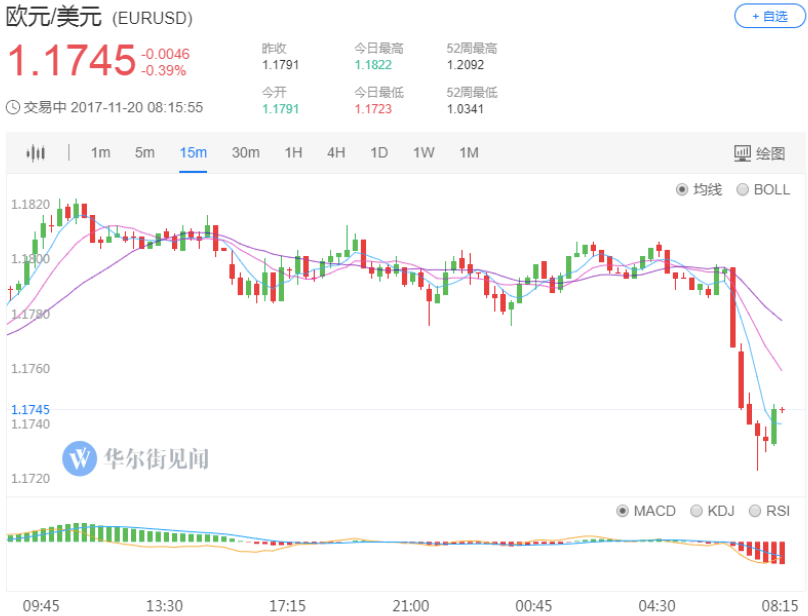Switch to the 30m timeframe tab
This screenshot has width=808, height=616.
pos(246,153)
